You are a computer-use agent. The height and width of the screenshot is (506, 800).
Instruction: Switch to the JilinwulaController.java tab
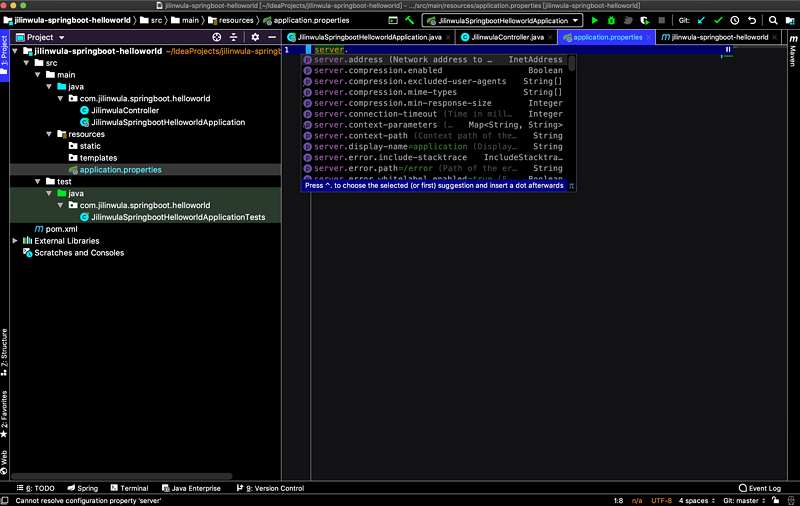[506, 37]
